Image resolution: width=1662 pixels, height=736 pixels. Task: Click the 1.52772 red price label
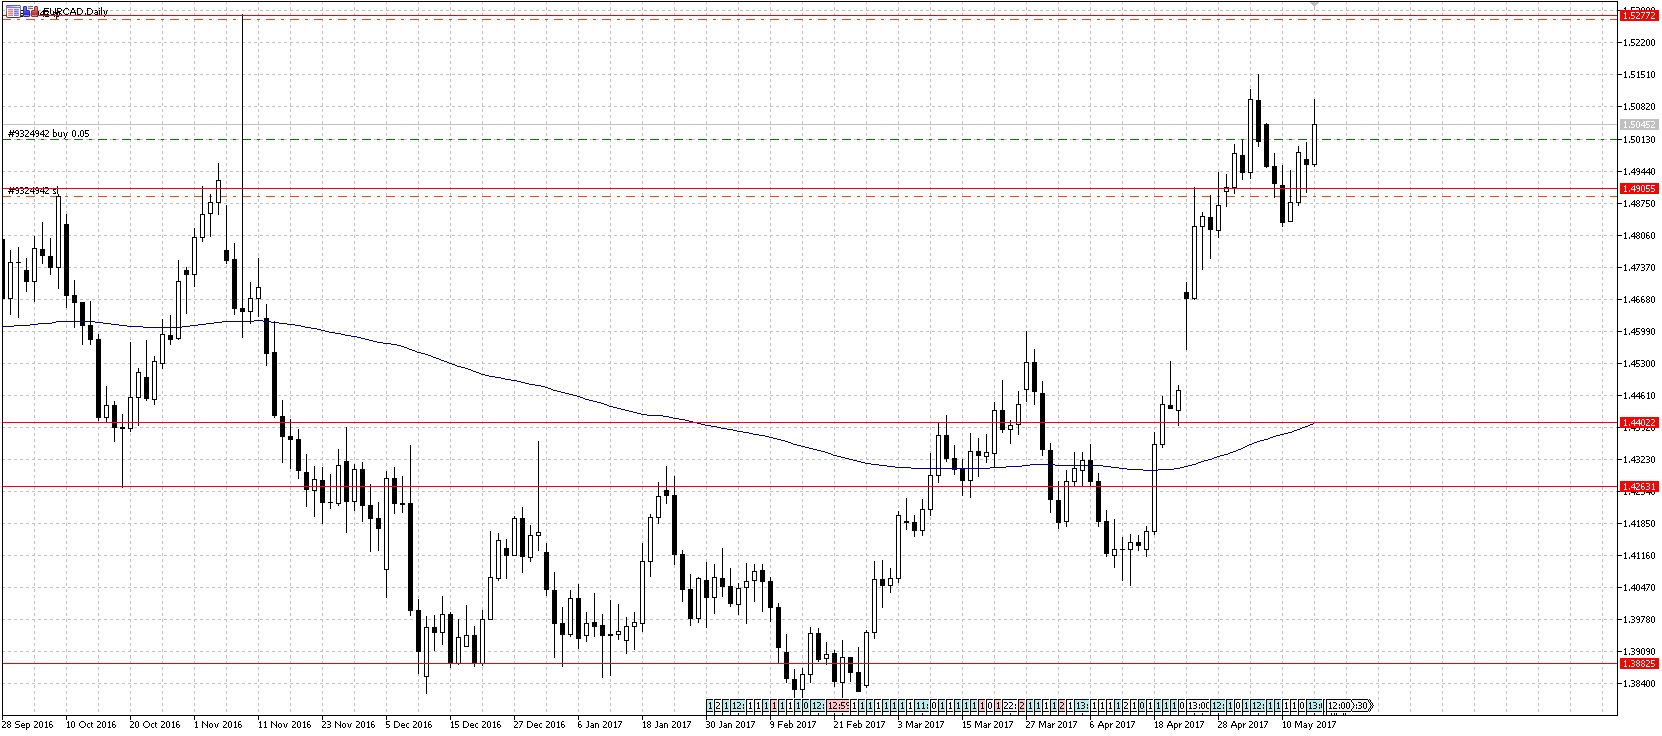1638,15
